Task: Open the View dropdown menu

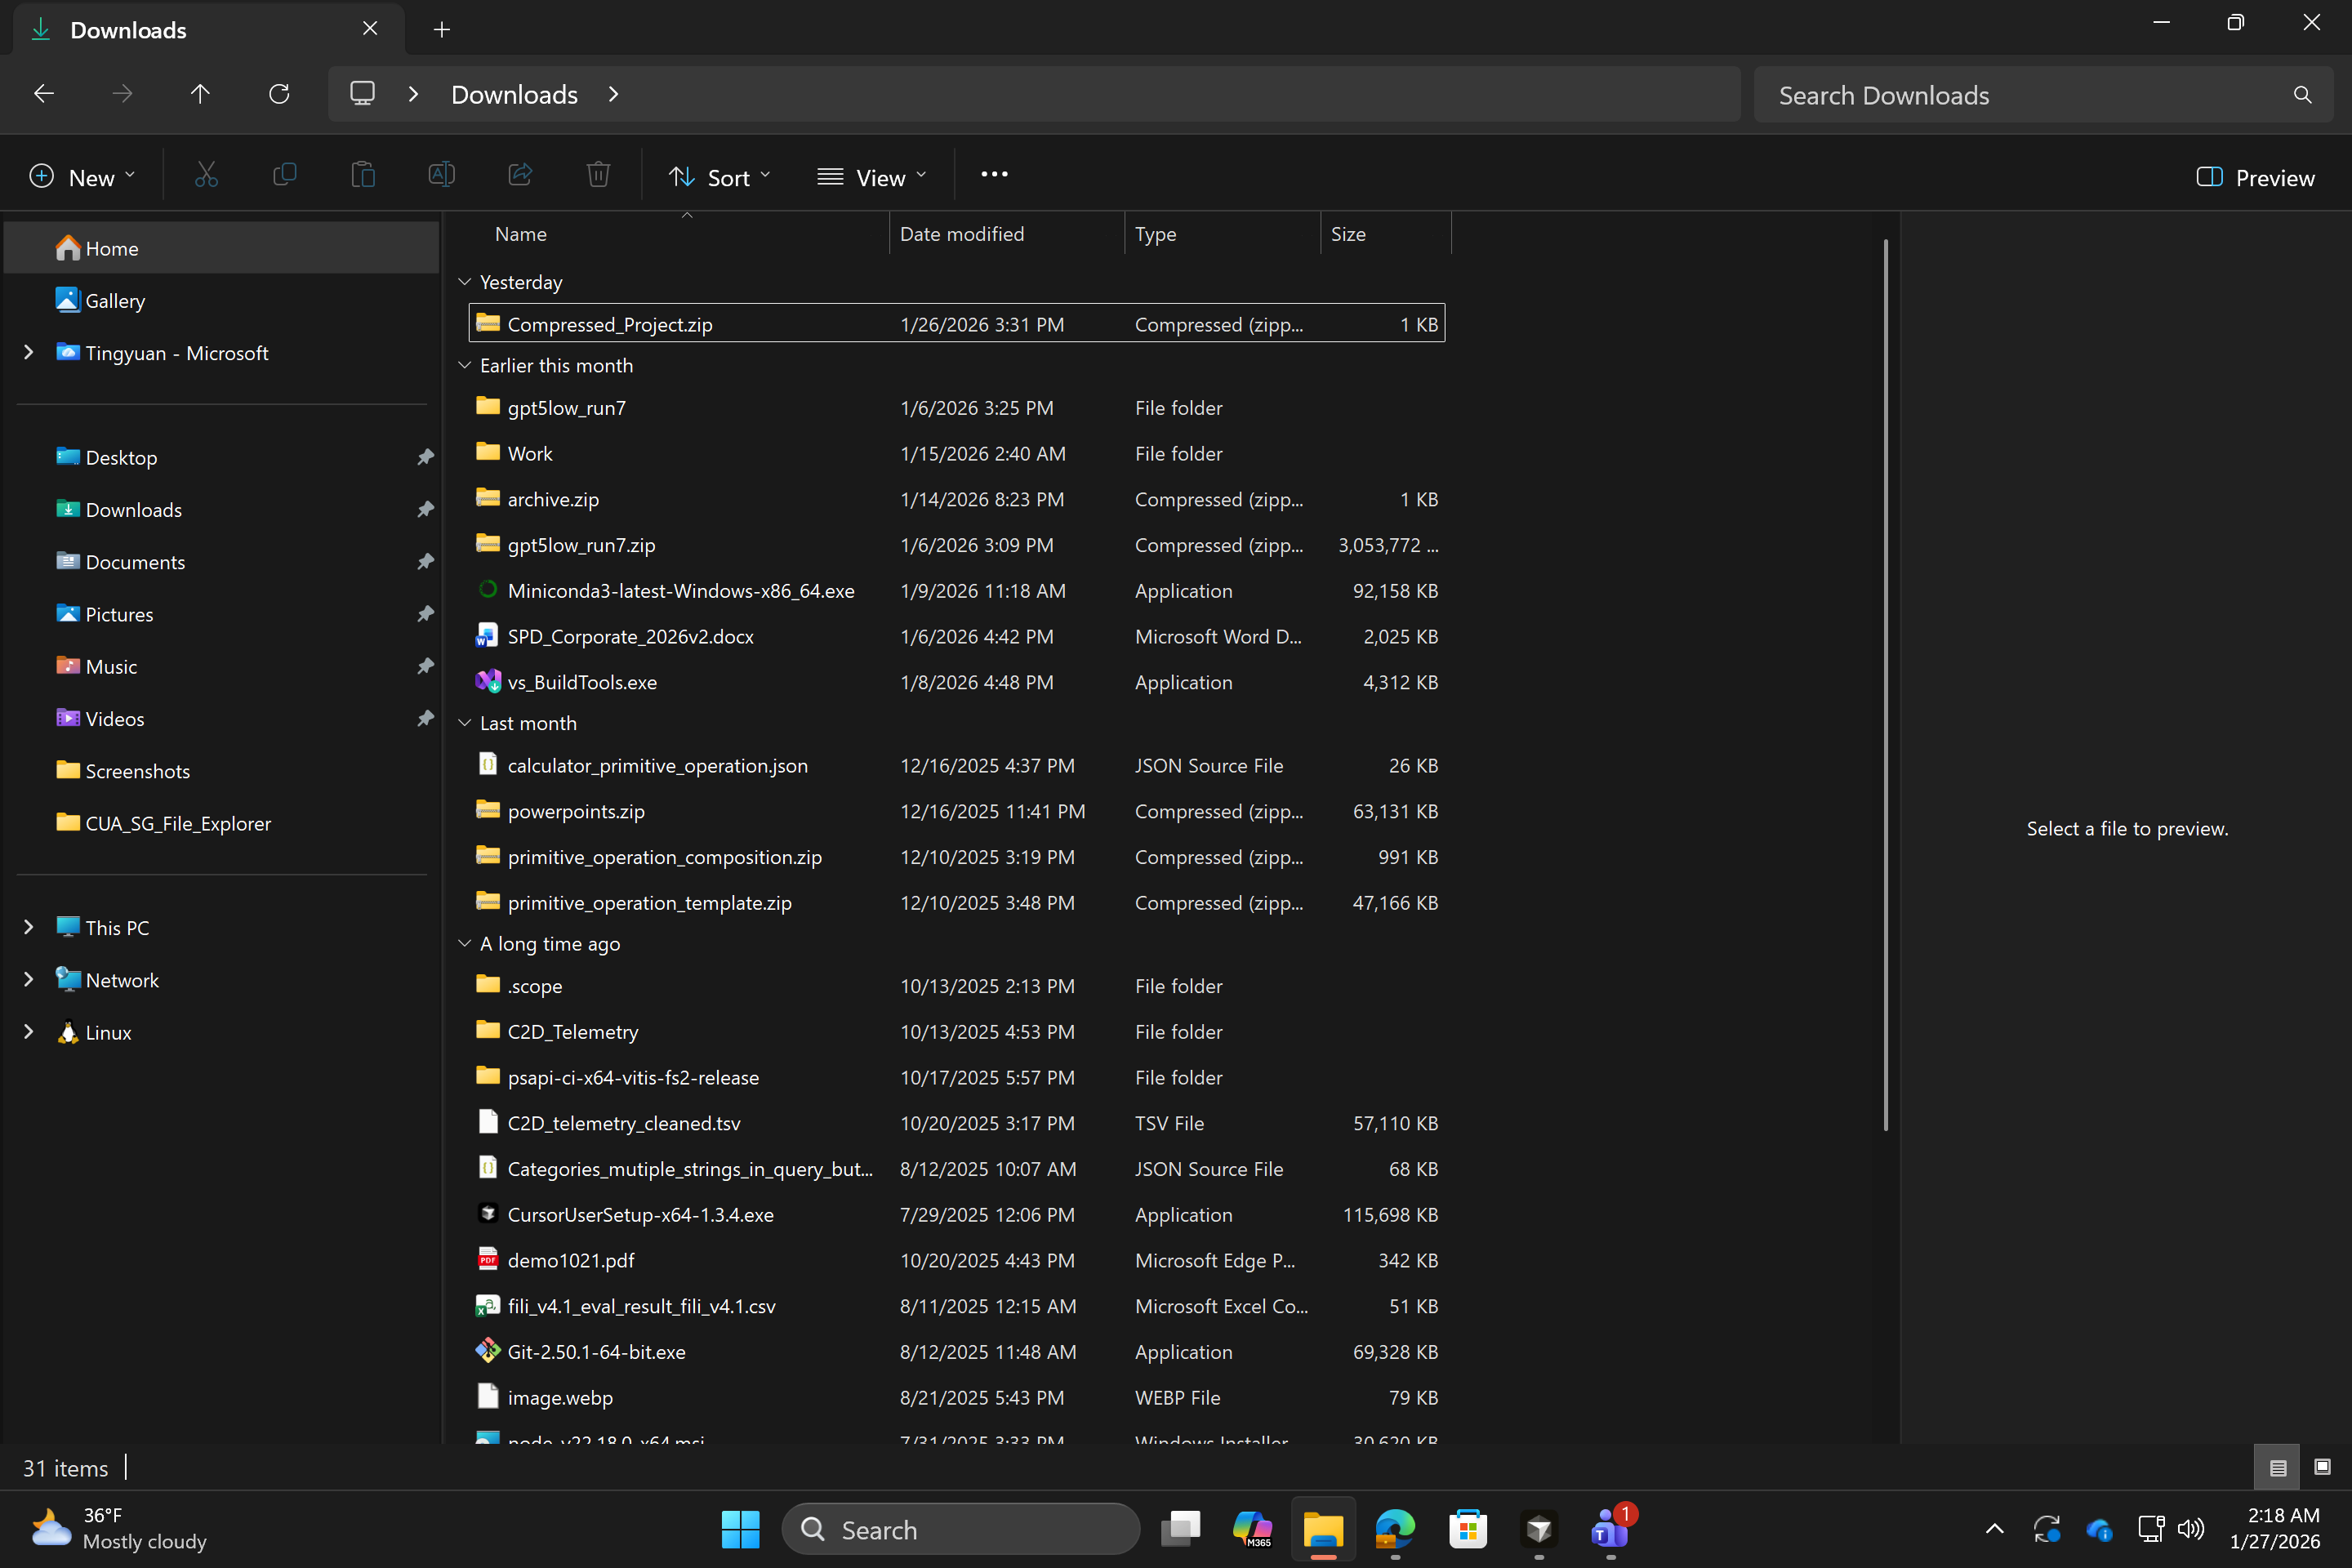Action: pos(871,177)
